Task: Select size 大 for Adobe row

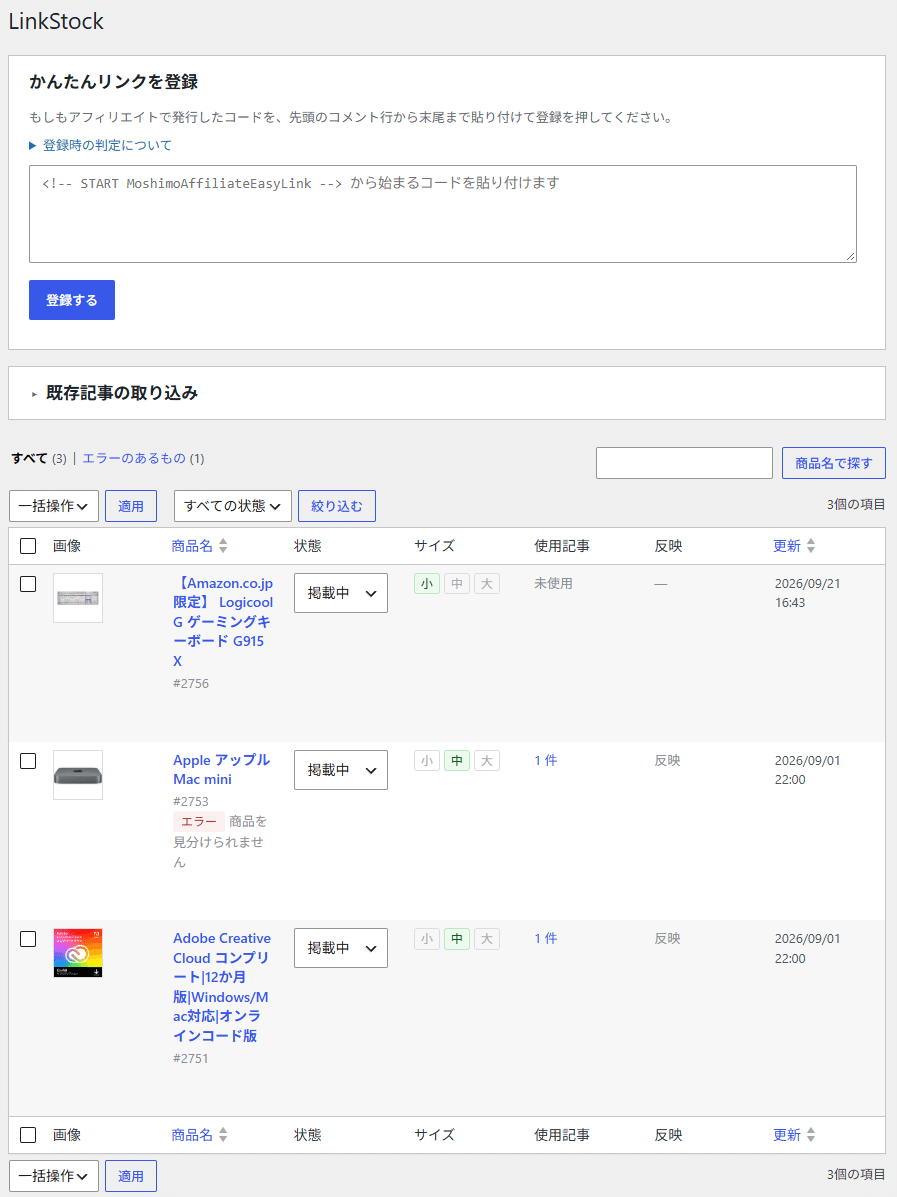Action: [486, 939]
